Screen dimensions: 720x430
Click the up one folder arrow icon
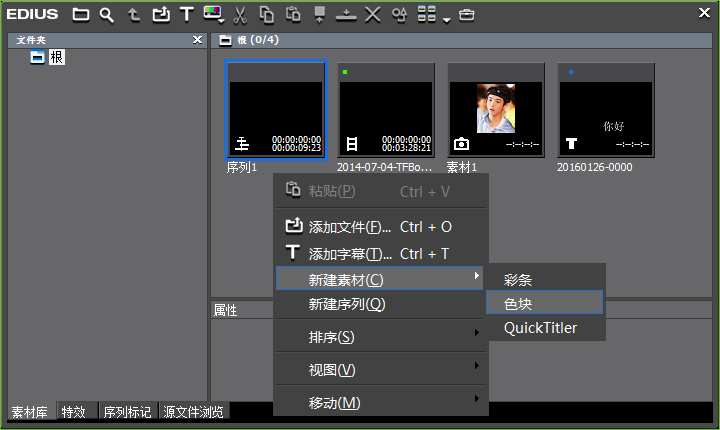click(134, 14)
